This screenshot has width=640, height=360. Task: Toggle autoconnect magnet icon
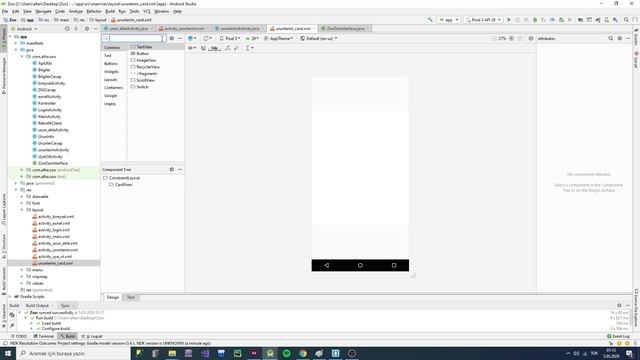[x=203, y=48]
